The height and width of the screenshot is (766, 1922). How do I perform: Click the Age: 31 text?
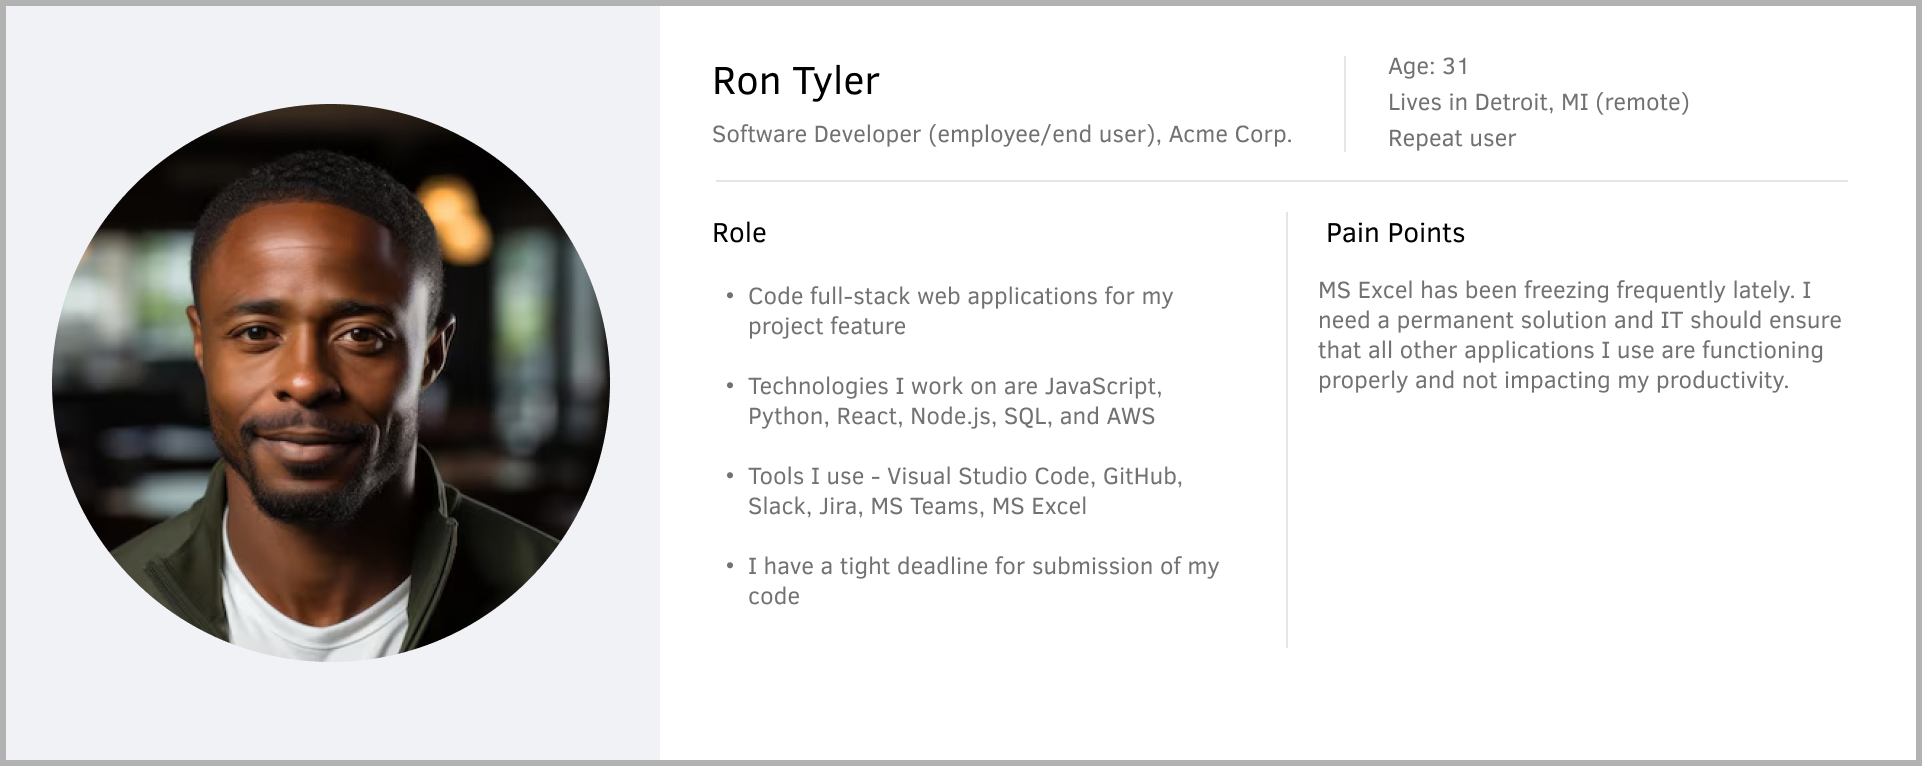tap(1427, 67)
